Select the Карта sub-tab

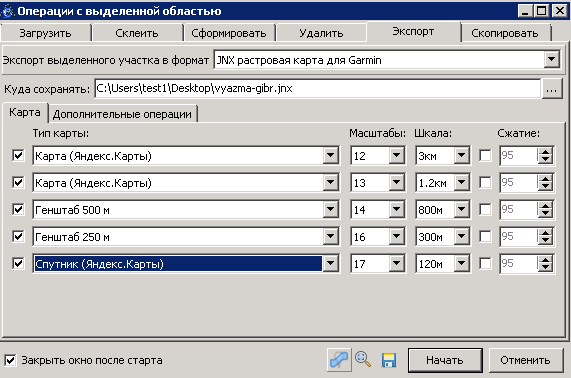[25, 112]
